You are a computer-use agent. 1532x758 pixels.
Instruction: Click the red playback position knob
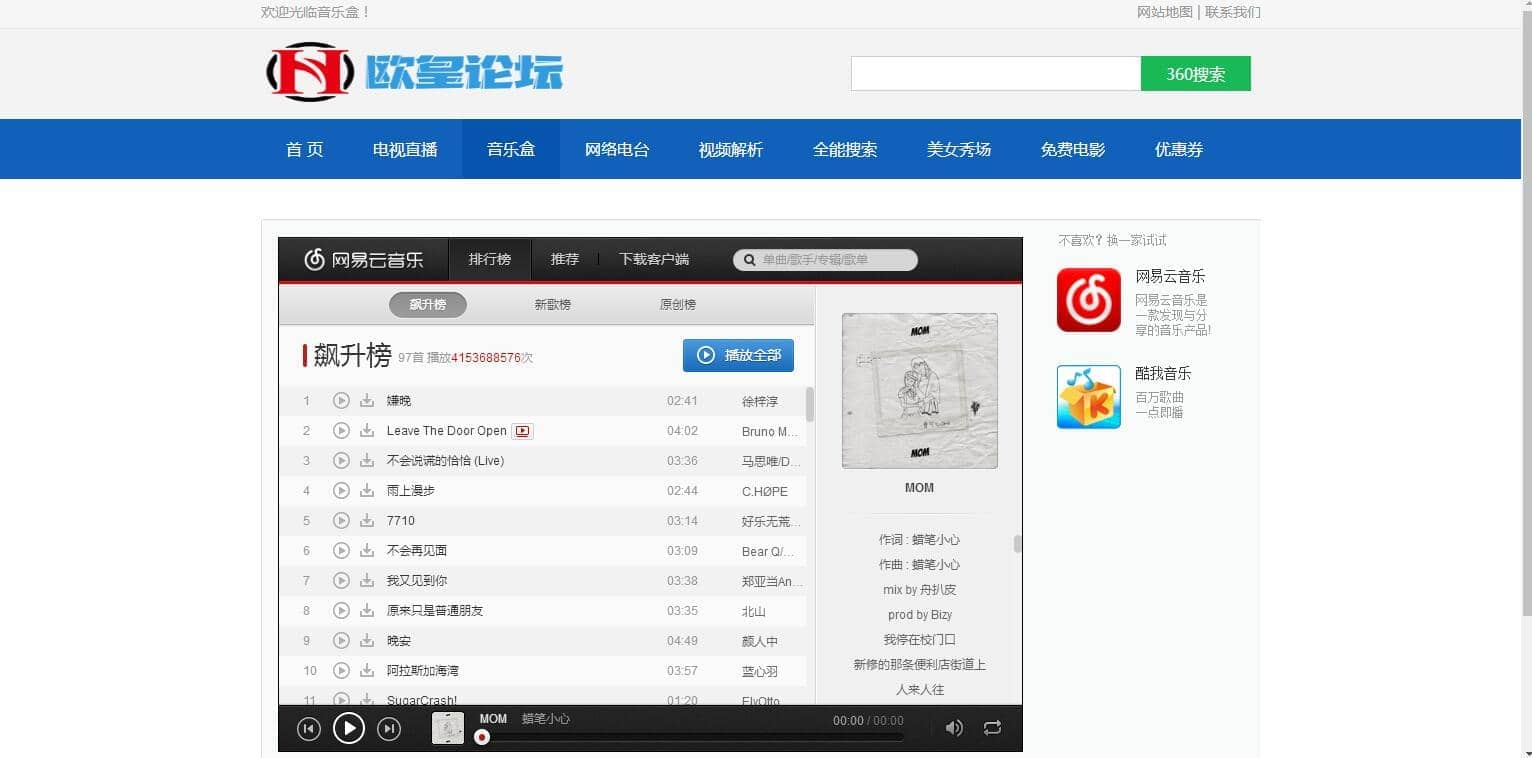(x=482, y=738)
